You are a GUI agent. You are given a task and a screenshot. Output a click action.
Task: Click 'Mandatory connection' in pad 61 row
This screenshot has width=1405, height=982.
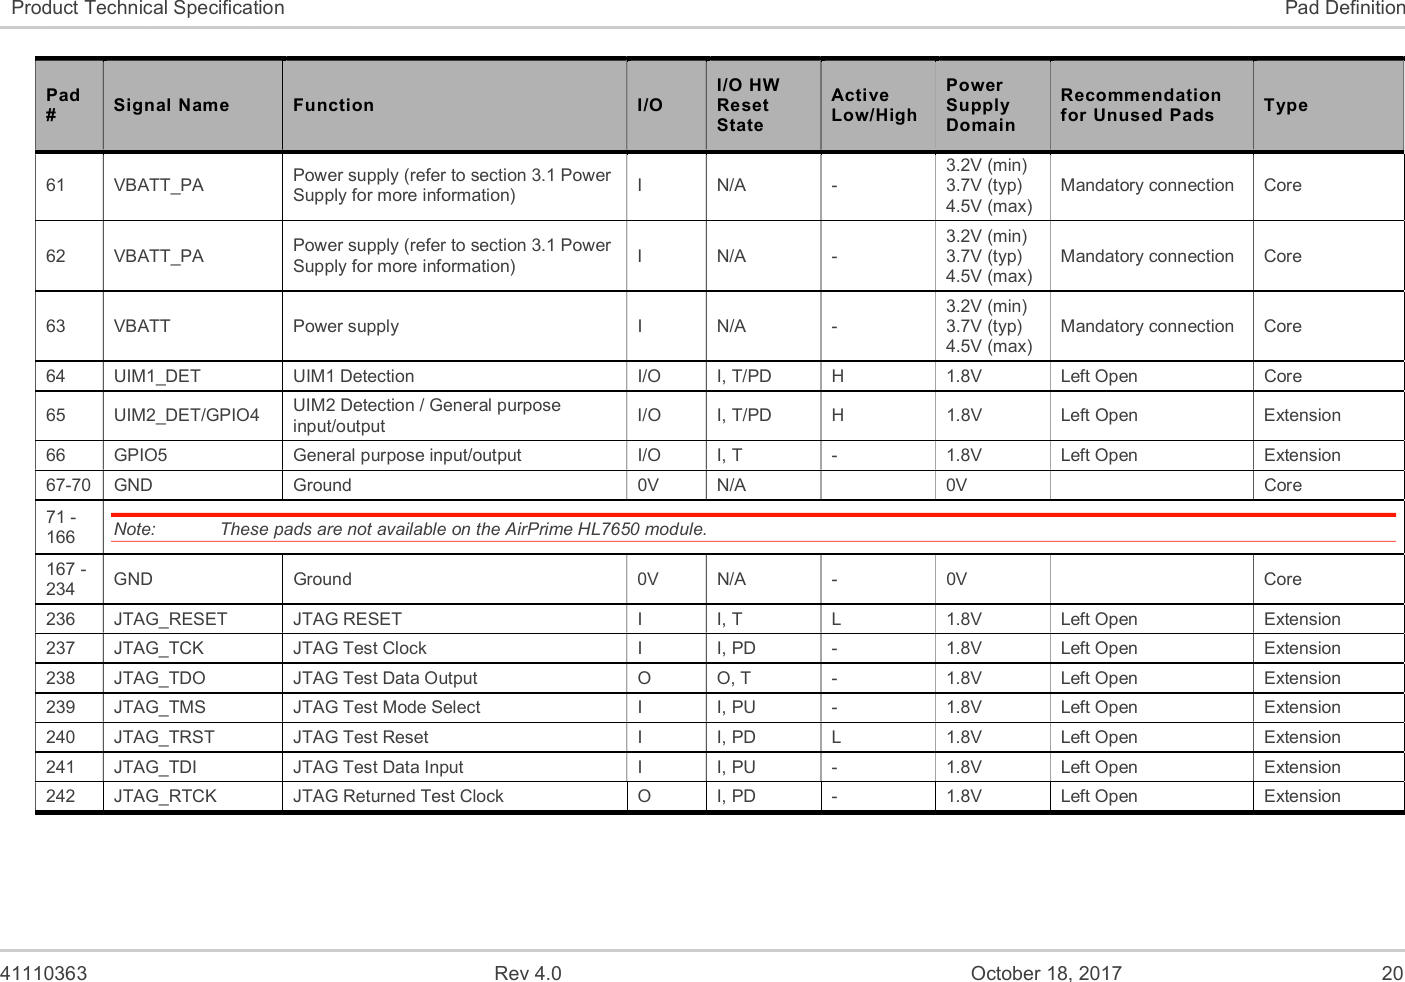coord(1147,185)
